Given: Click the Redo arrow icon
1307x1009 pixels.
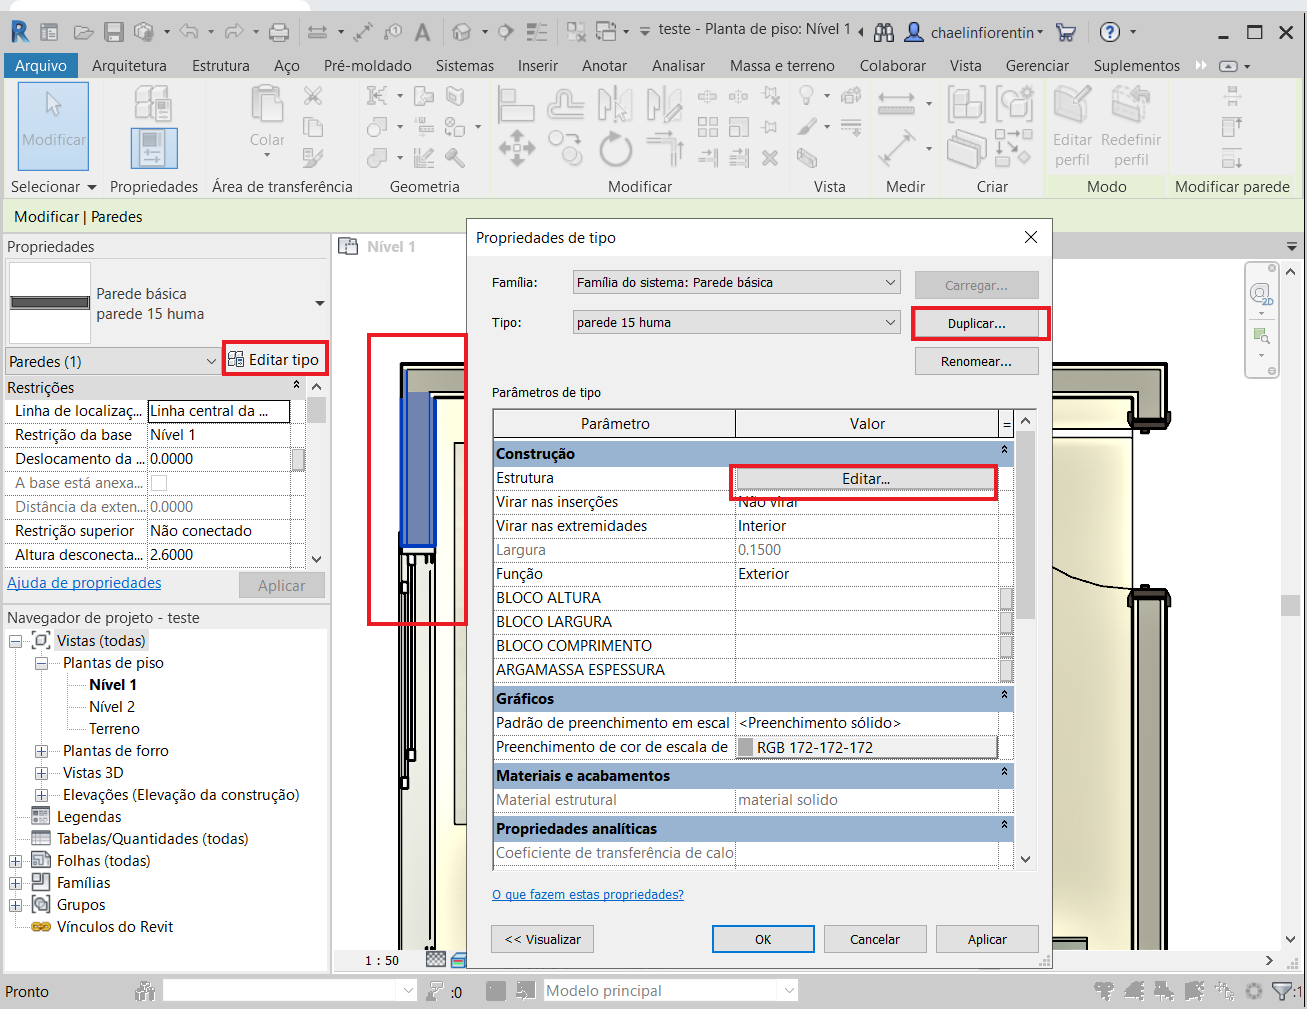Looking at the screenshot, I should click(234, 32).
